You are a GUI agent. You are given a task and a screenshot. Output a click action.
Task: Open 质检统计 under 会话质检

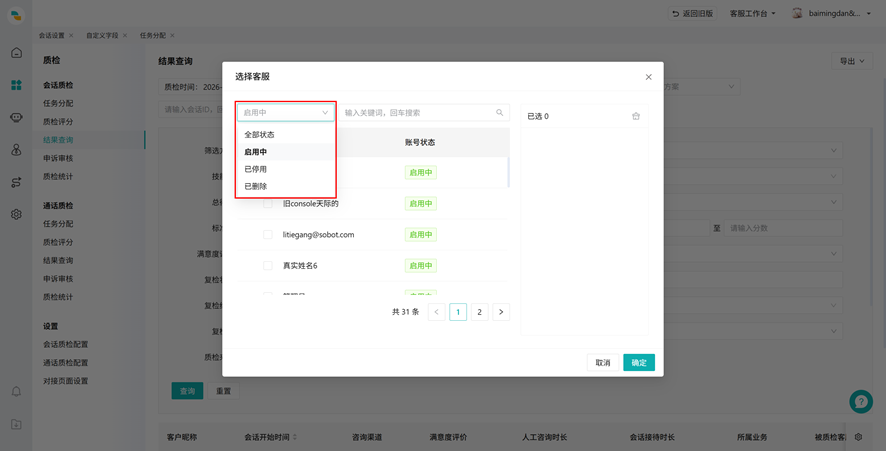(58, 176)
